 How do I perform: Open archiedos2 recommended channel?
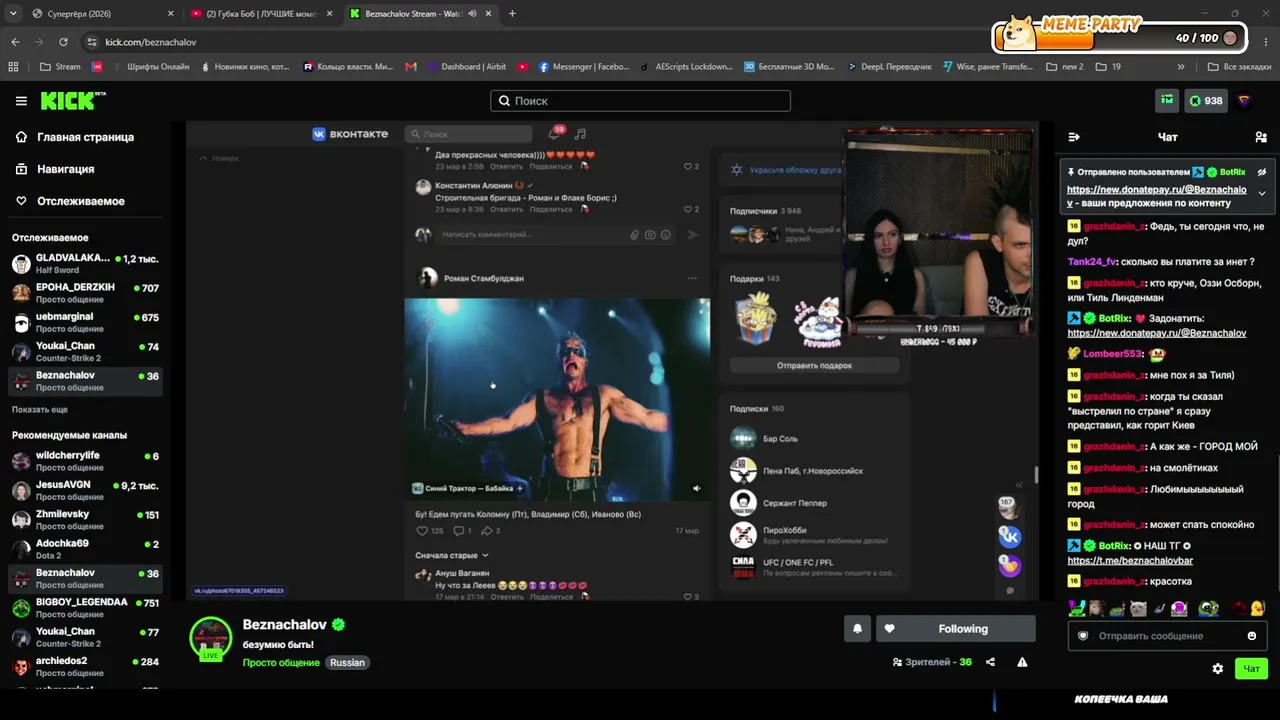(86, 667)
